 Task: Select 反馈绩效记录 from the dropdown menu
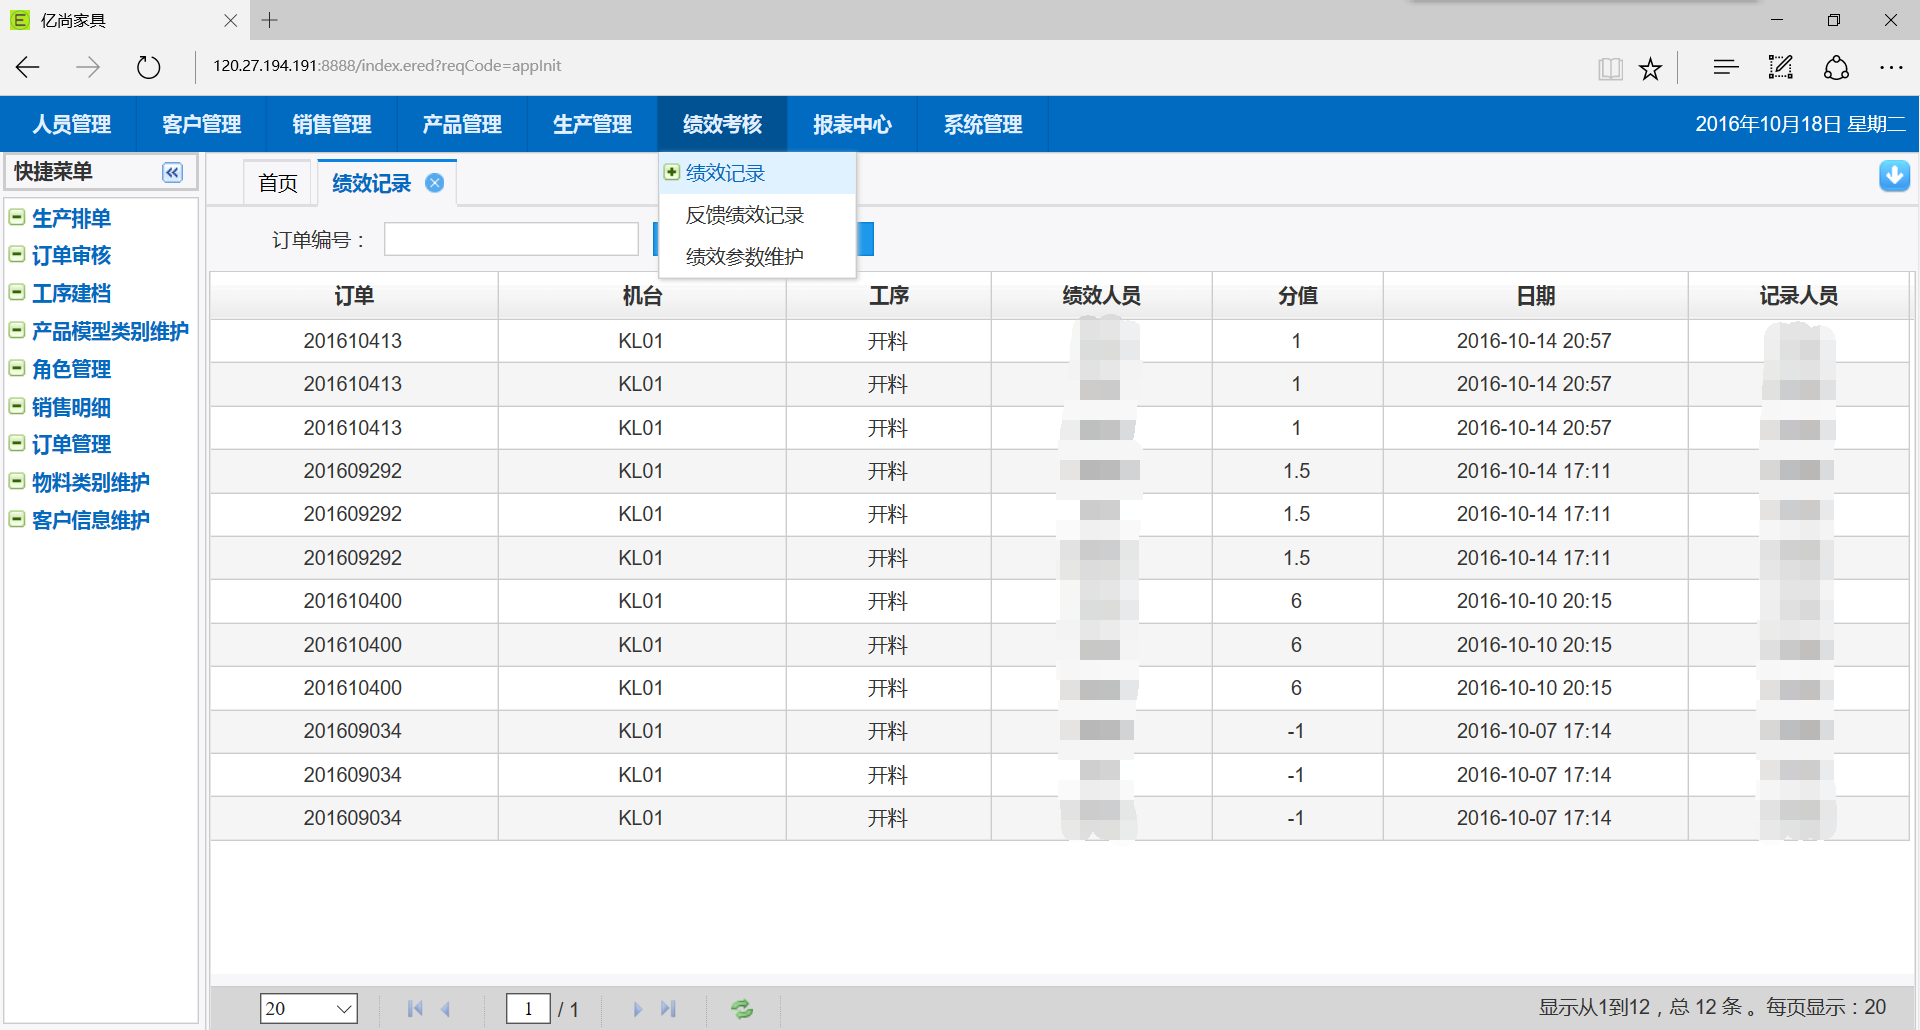coord(745,215)
